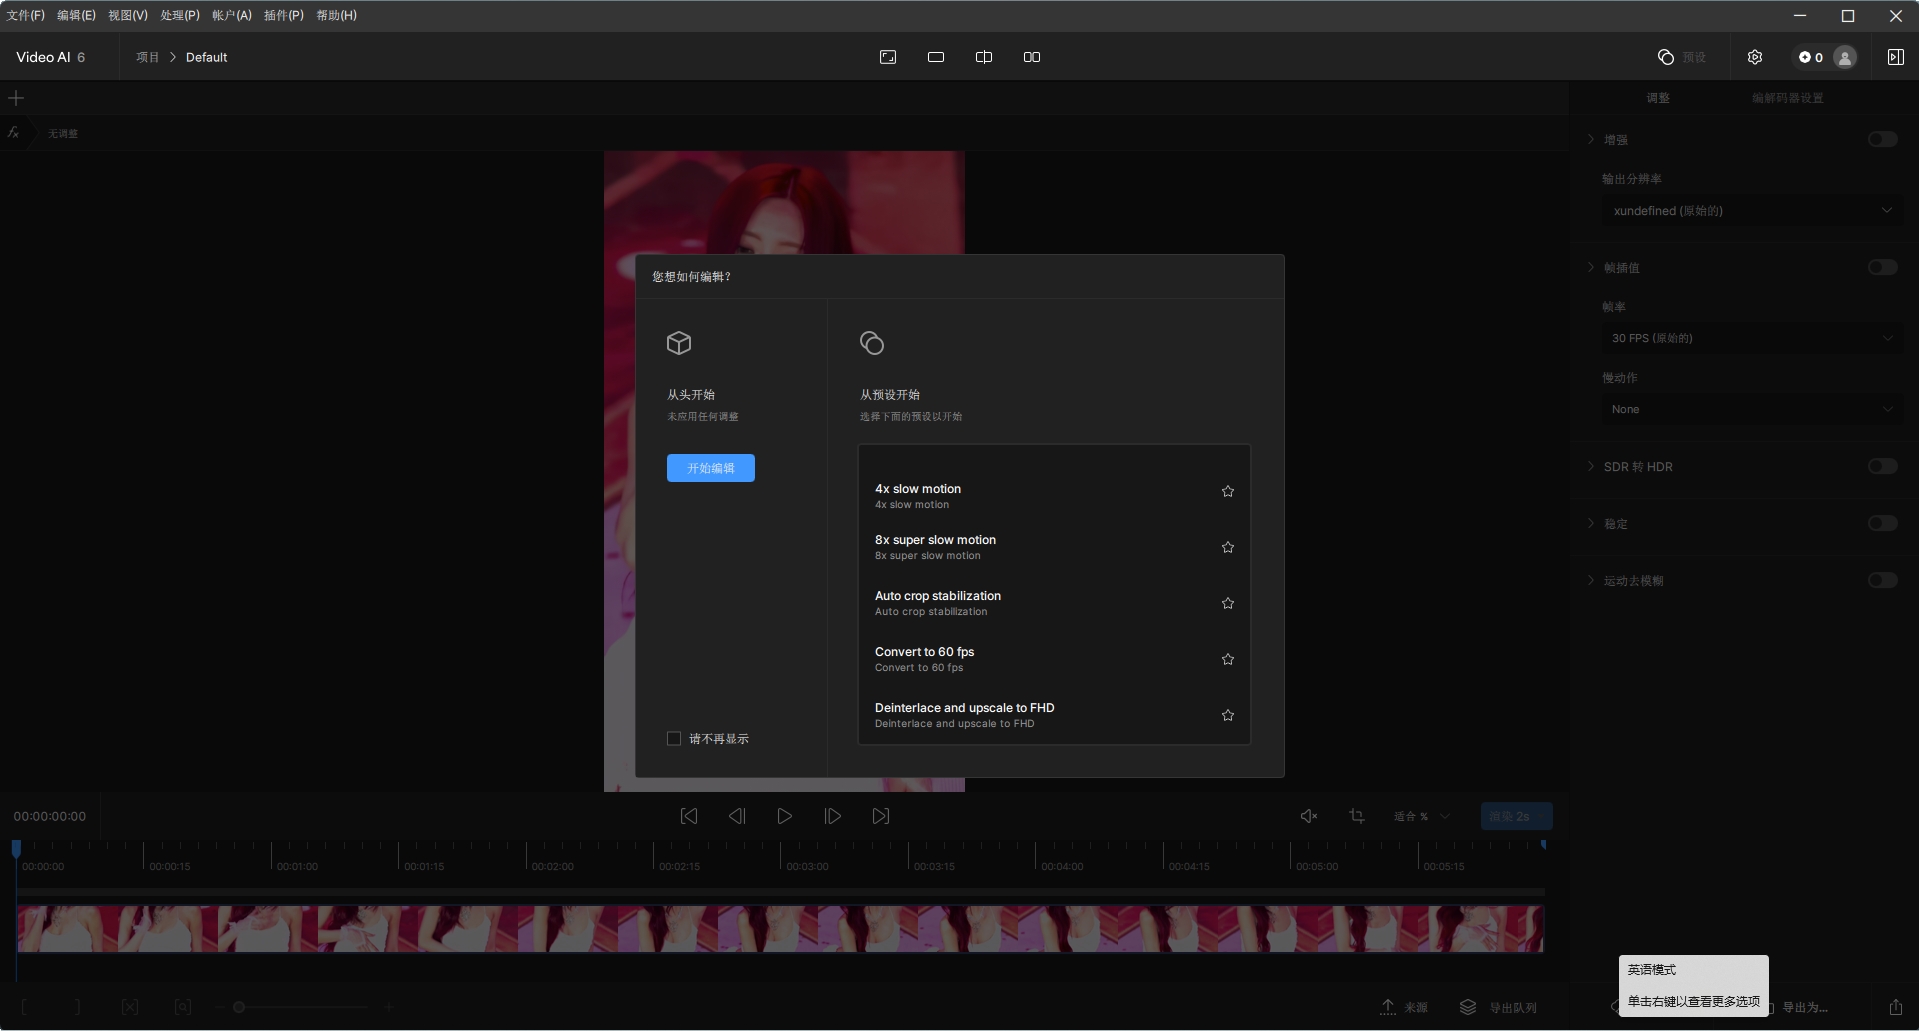Jump to start of video

(689, 816)
